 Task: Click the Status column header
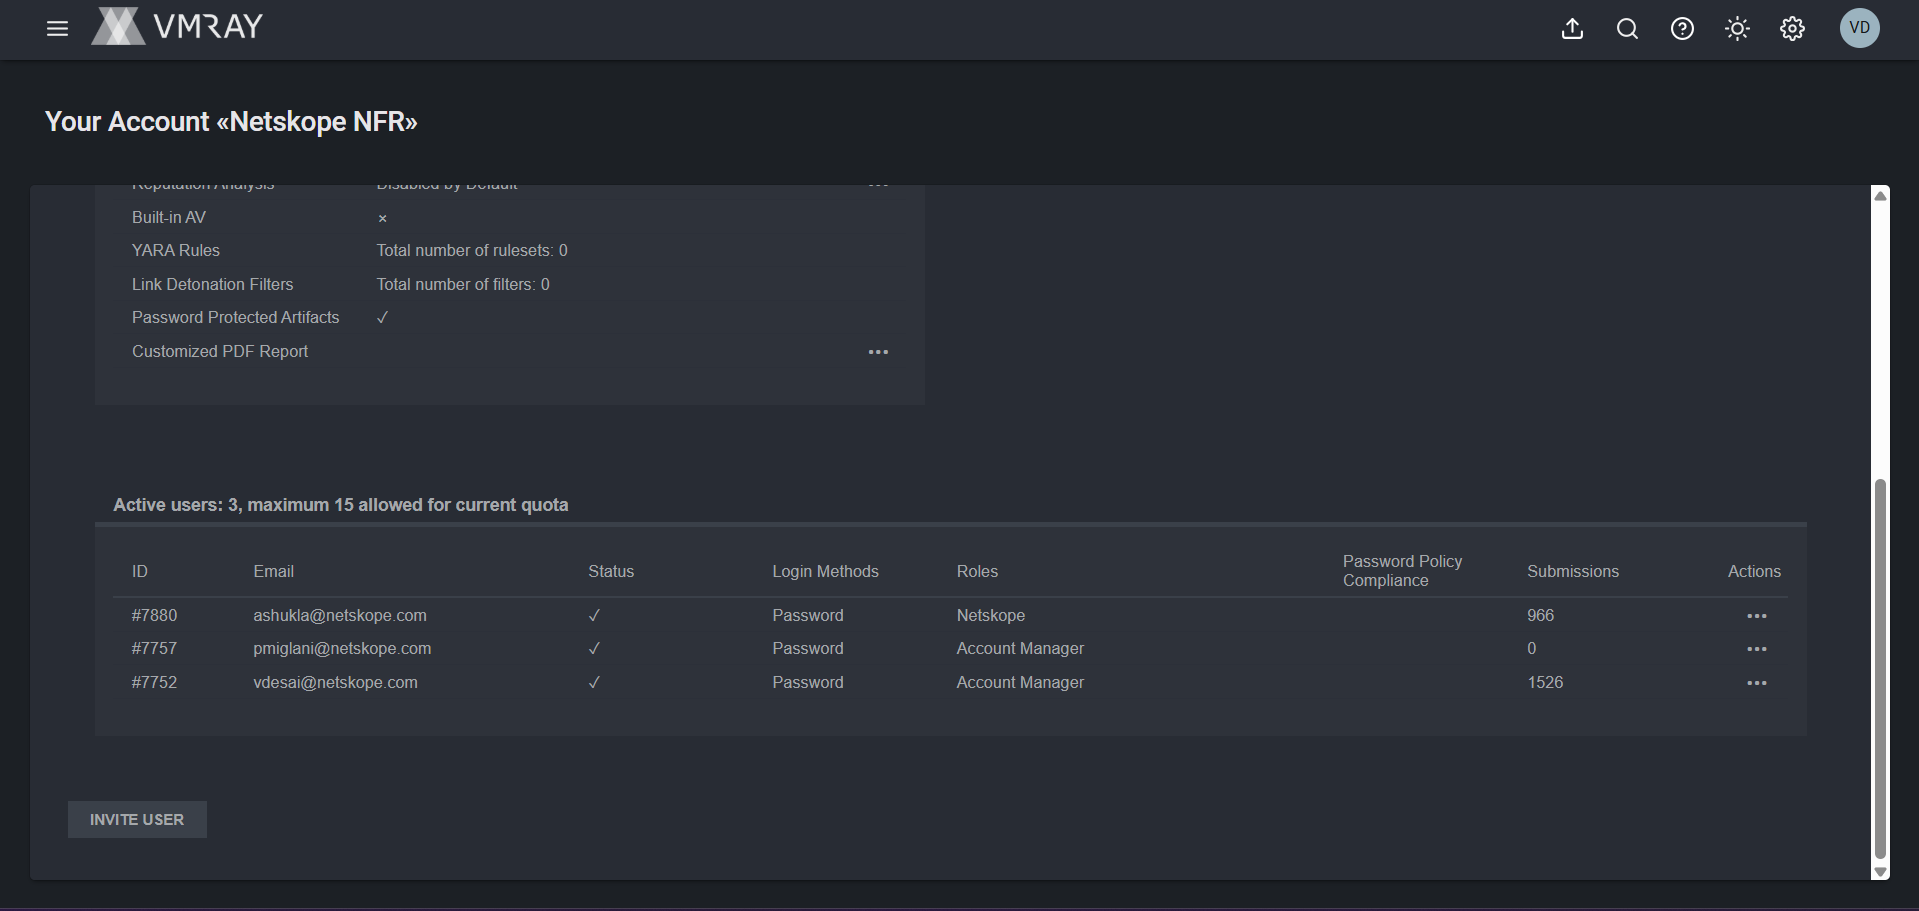[611, 571]
